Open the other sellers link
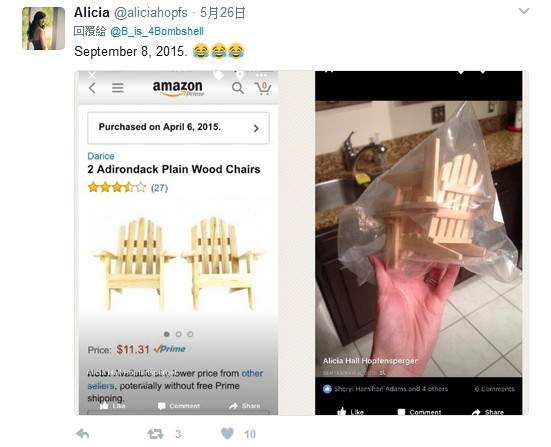Viewport: 551px width, 447px height. [x=252, y=373]
